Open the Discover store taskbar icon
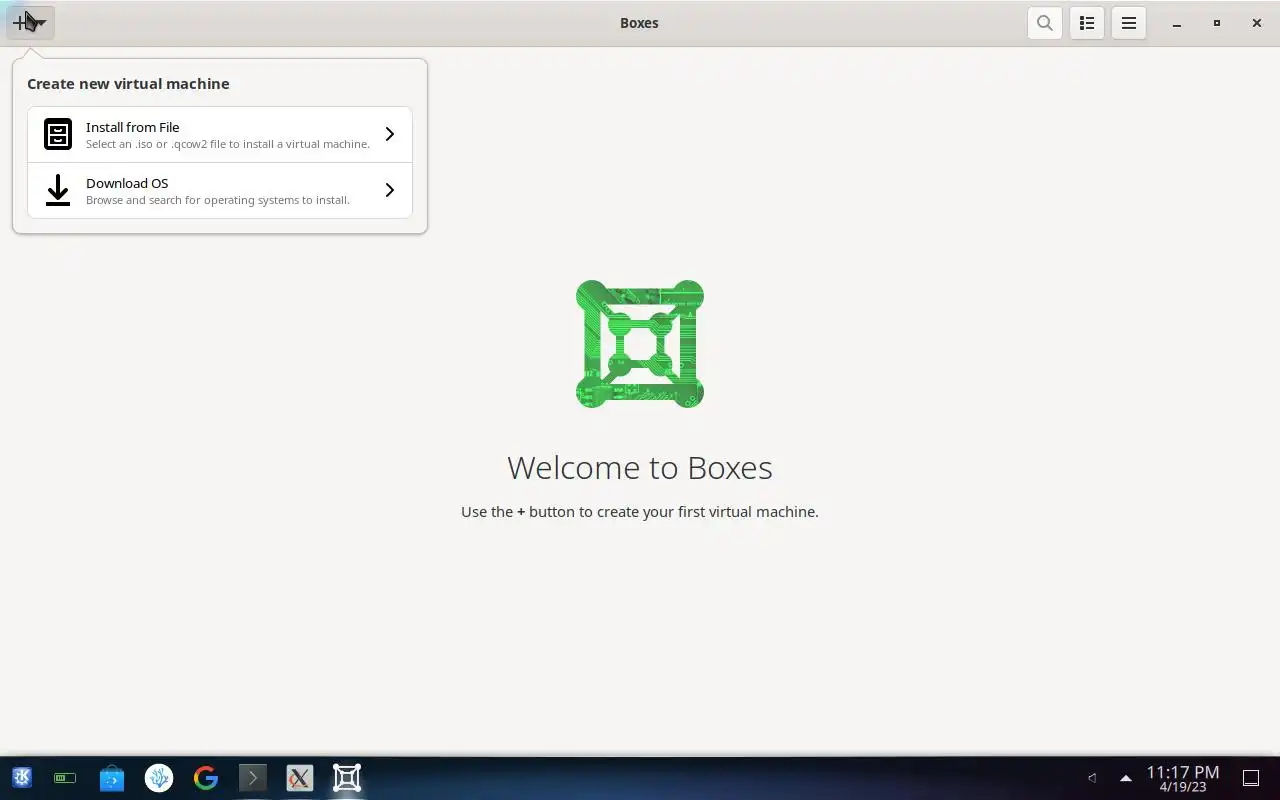The width and height of the screenshot is (1280, 800). [x=112, y=778]
